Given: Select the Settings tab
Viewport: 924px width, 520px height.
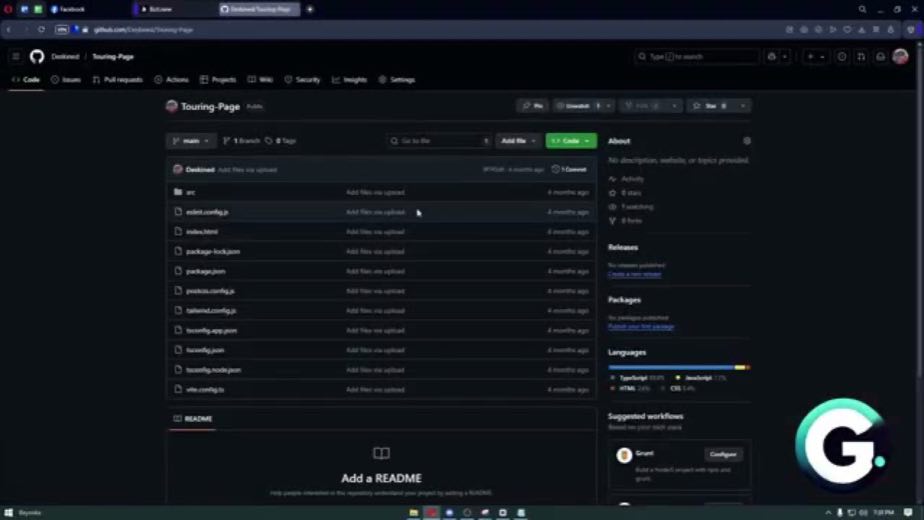Looking at the screenshot, I should pos(397,80).
